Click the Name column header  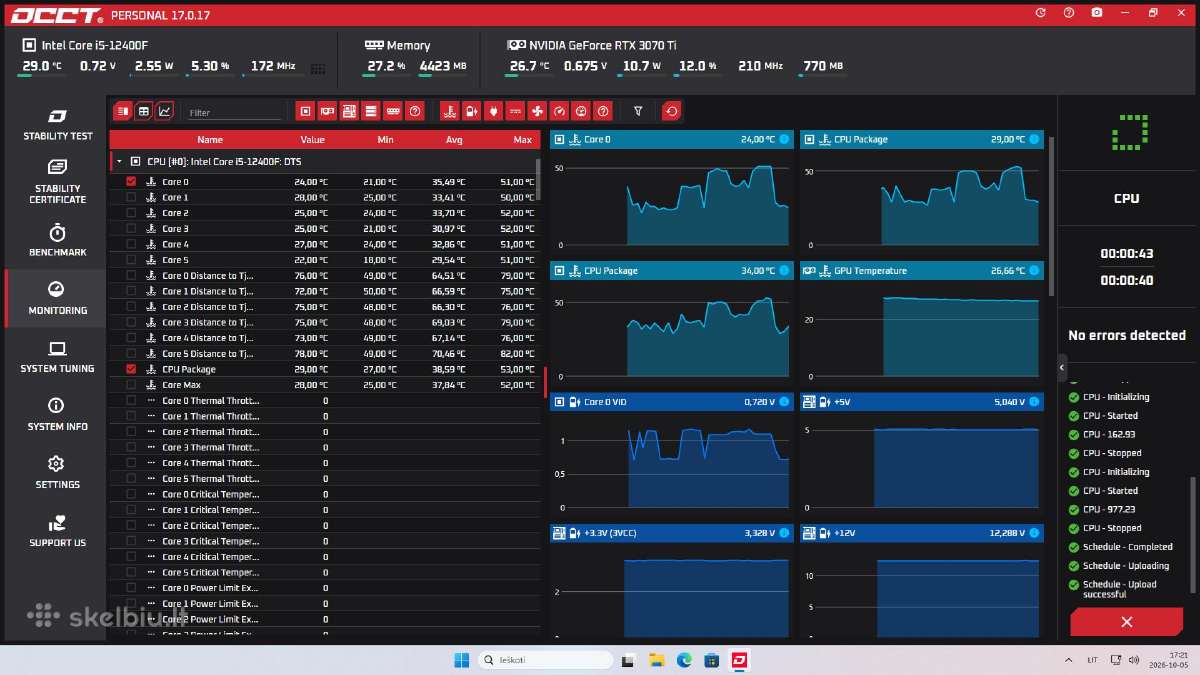click(210, 140)
